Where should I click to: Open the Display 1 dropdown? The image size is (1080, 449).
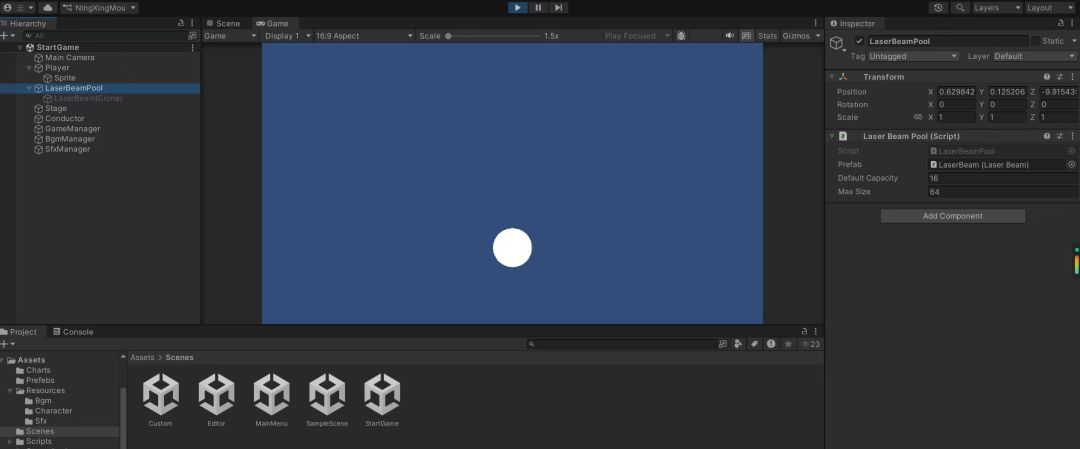point(288,36)
